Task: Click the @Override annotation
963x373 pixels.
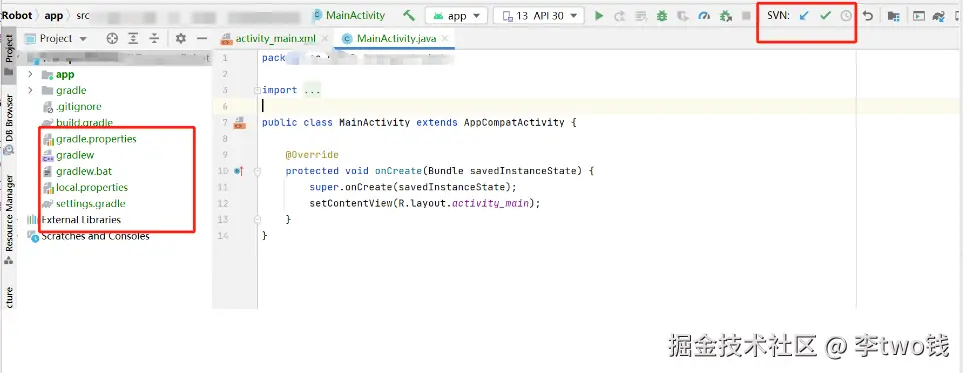Action: [x=312, y=155]
